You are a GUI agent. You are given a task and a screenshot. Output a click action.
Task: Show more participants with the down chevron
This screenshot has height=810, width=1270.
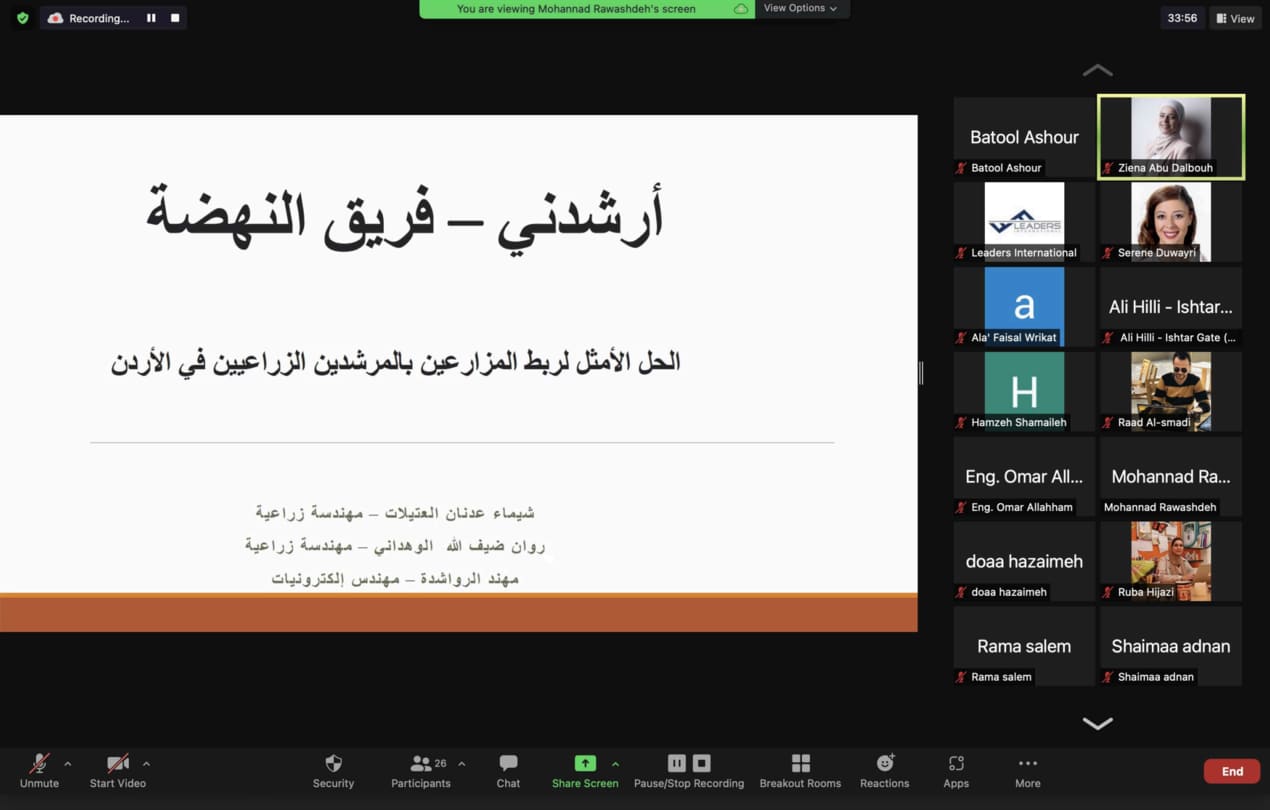(x=1097, y=723)
